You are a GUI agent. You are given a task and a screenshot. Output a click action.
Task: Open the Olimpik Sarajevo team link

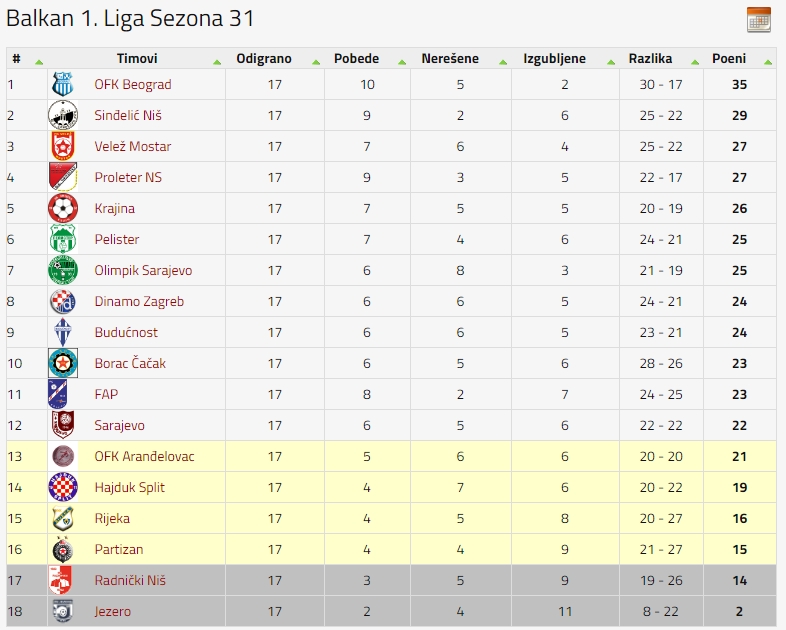tap(143, 270)
